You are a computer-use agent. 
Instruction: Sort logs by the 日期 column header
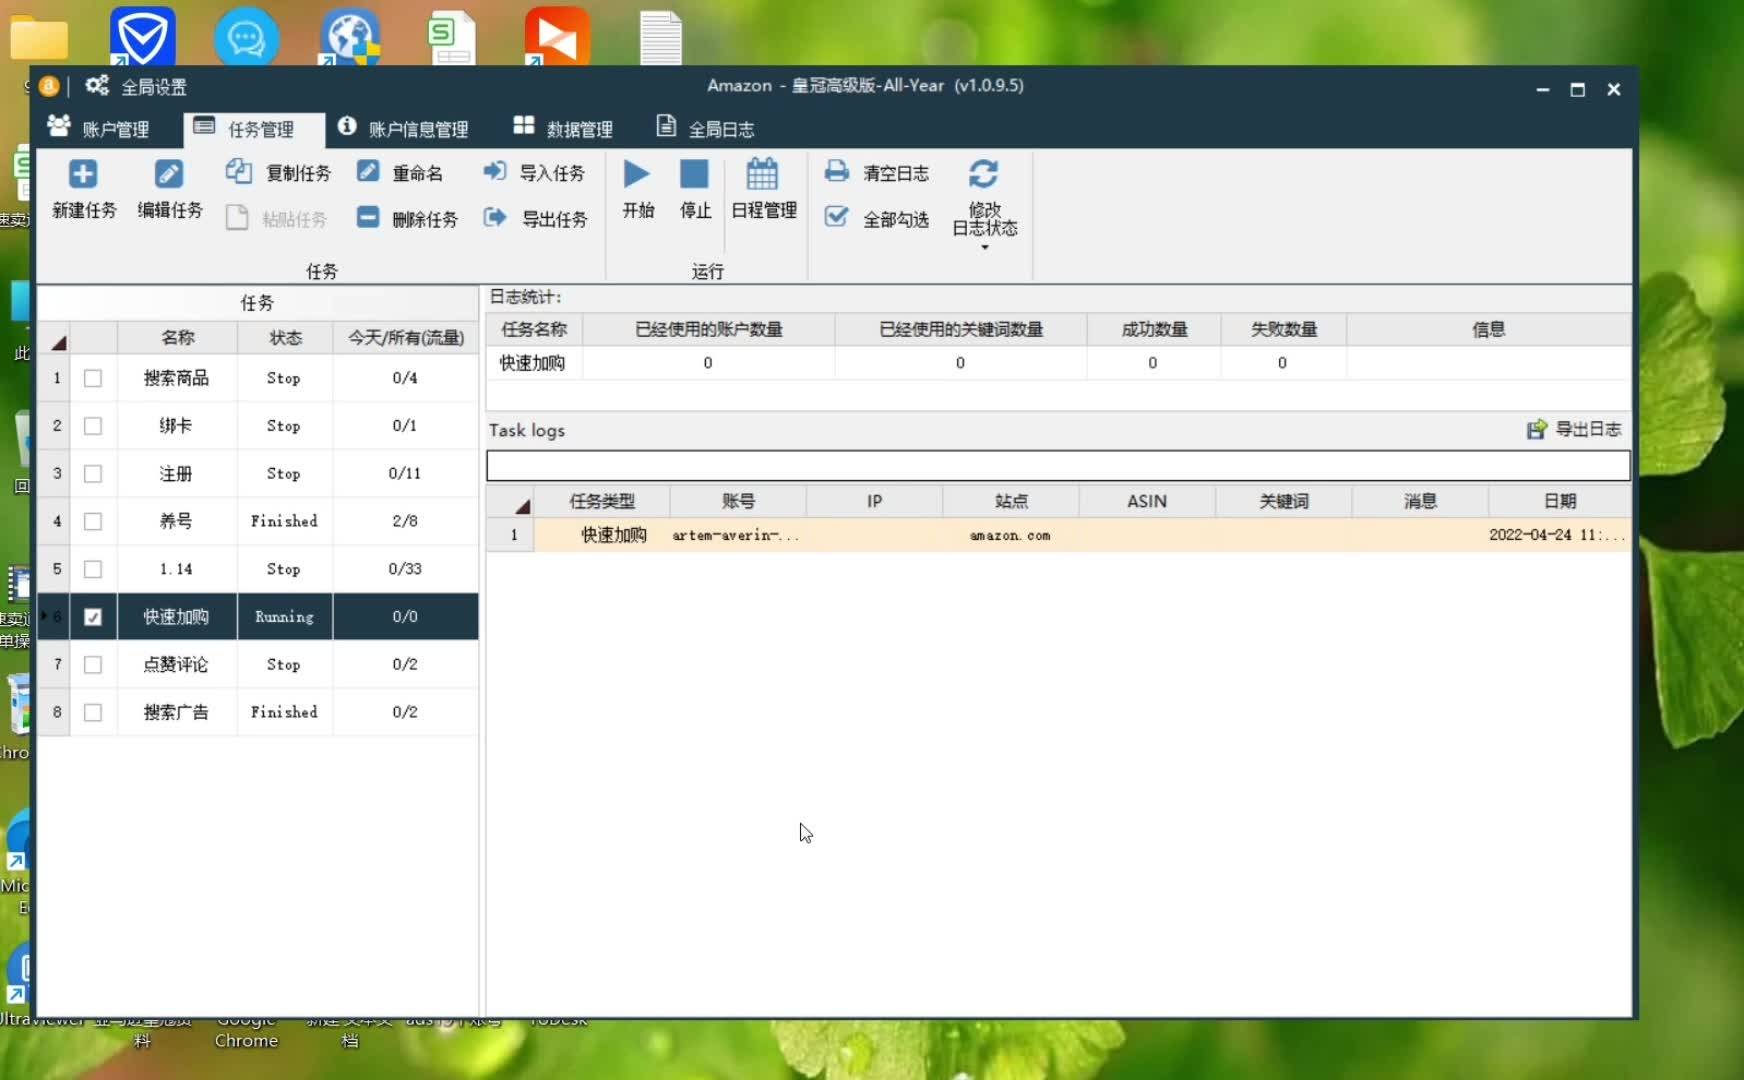click(x=1560, y=501)
